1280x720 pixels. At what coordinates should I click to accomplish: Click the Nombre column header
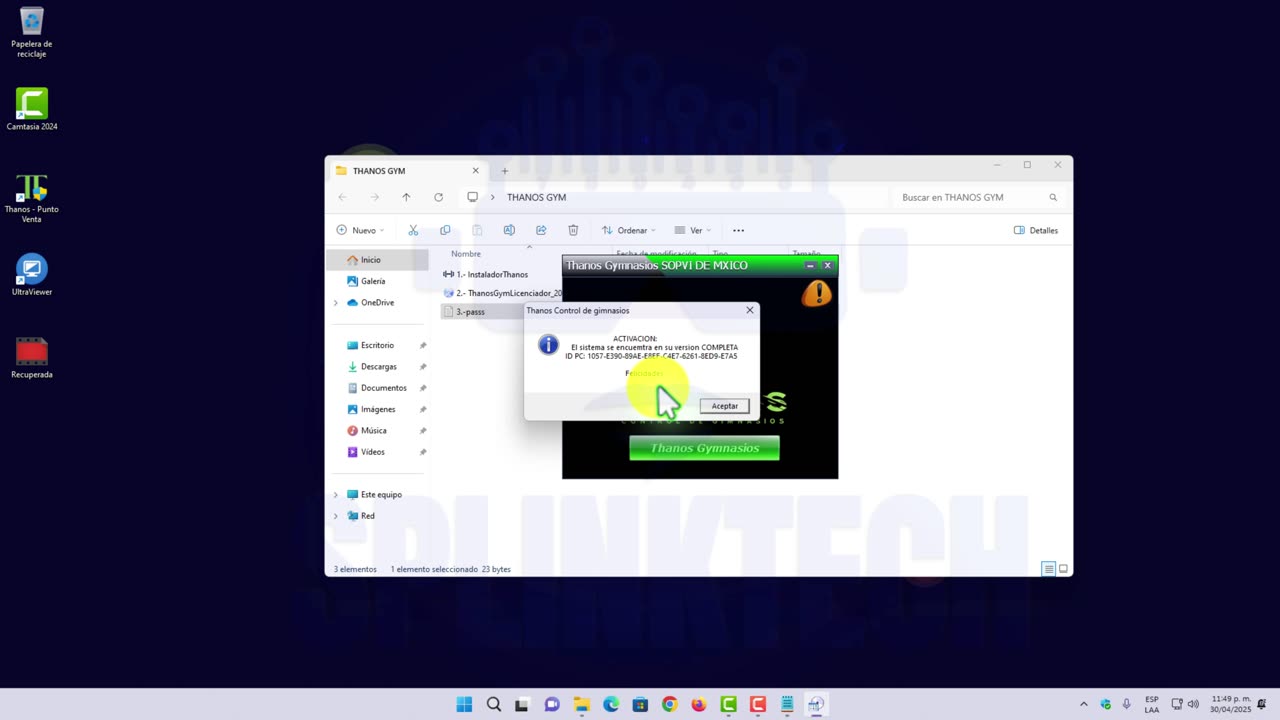[x=466, y=254]
